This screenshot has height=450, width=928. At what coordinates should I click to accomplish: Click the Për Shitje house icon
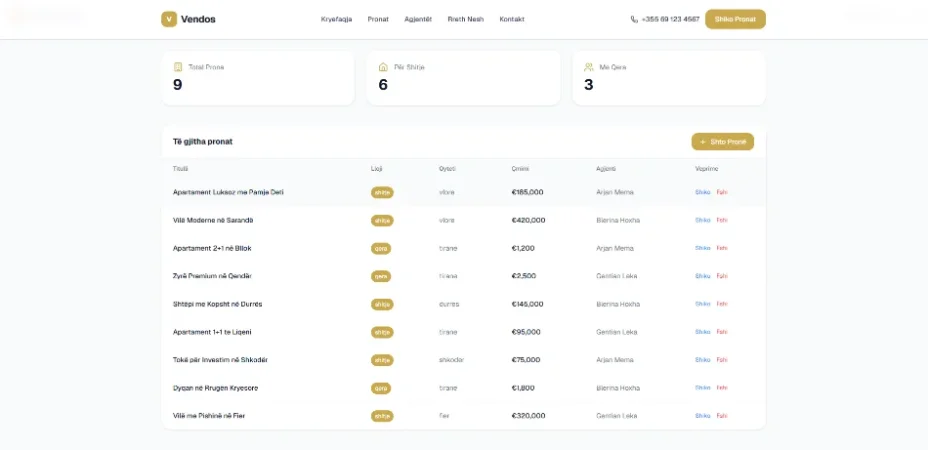pos(383,67)
